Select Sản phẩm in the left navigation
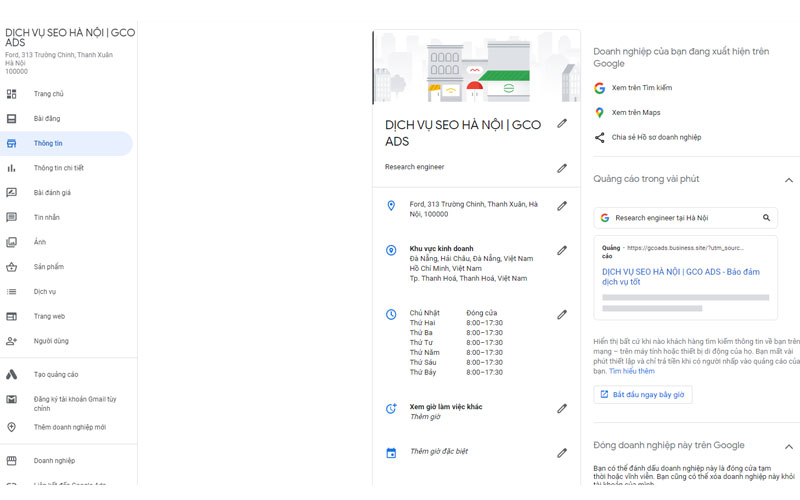Screen dimensions: 800x500 (48, 267)
